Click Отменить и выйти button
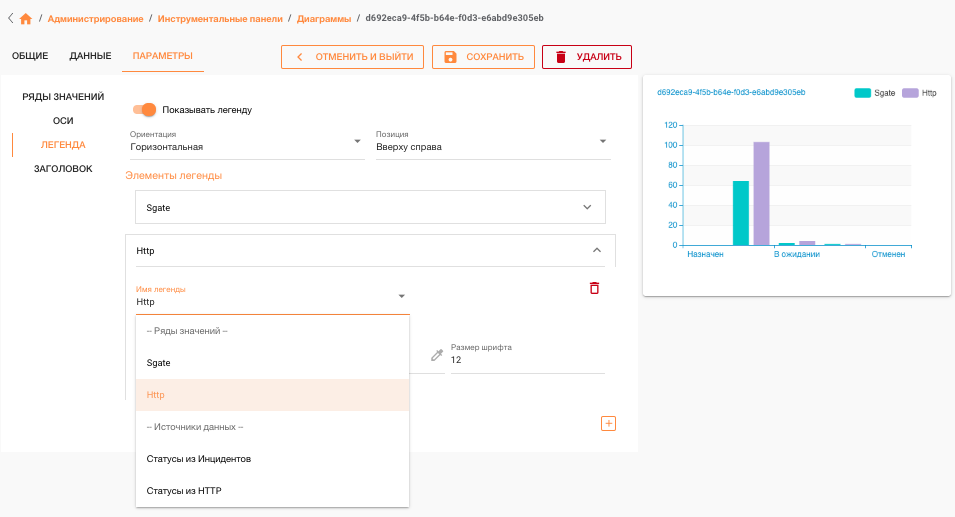 [x=352, y=57]
